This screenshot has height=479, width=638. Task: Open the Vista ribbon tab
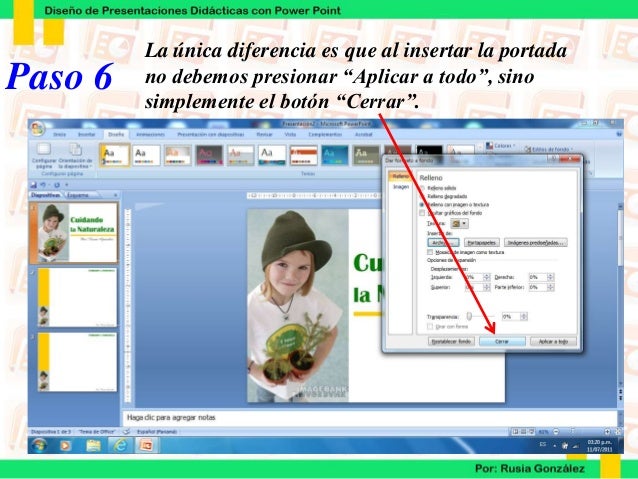tap(290, 134)
